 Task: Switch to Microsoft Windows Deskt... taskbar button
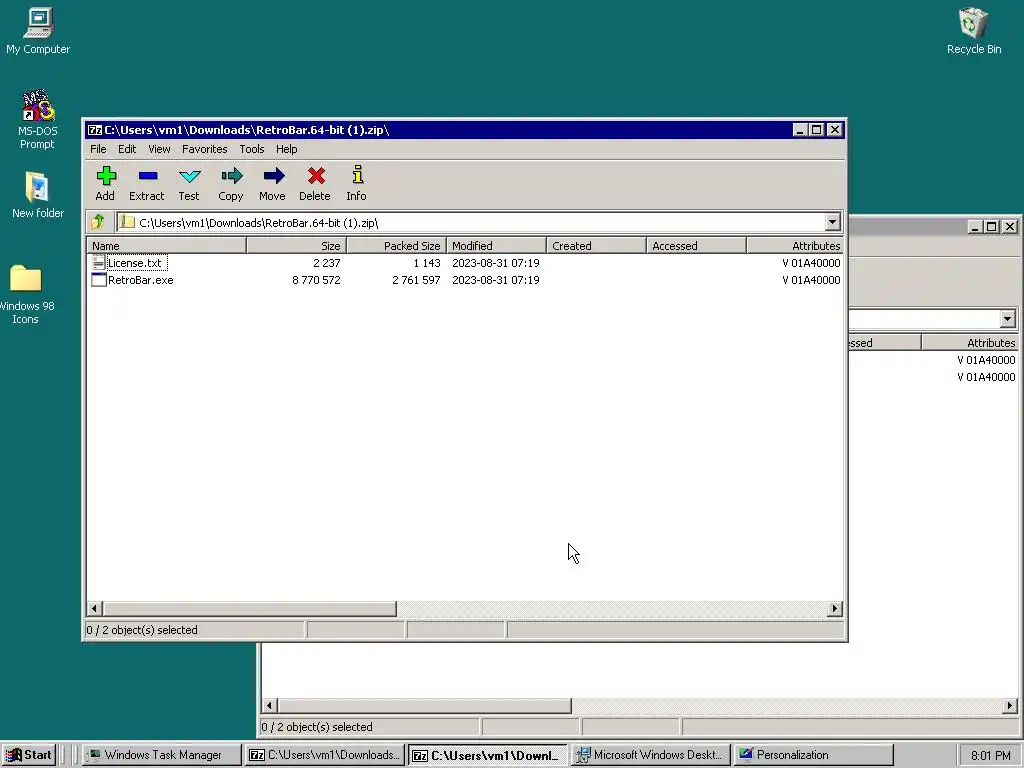point(651,755)
